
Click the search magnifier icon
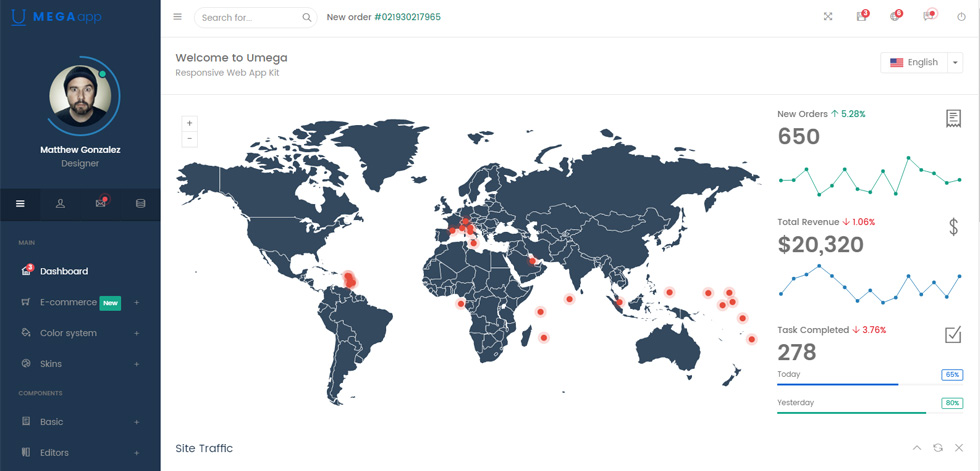point(307,17)
